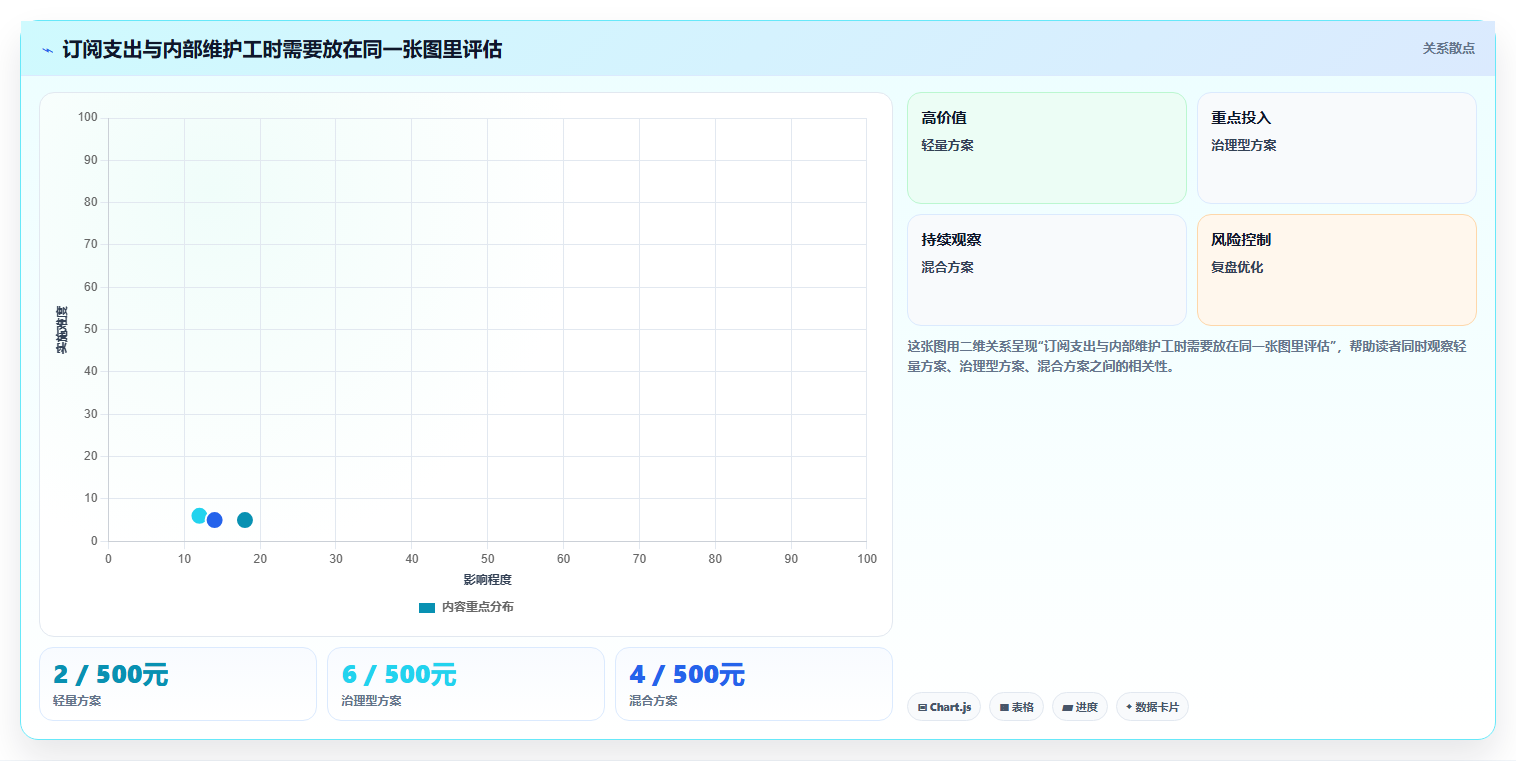The image size is (1516, 761).
Task: Click the title 订阅支出与内部维护工时需要放在同一张图里评估
Action: pyautogui.click(x=282, y=49)
